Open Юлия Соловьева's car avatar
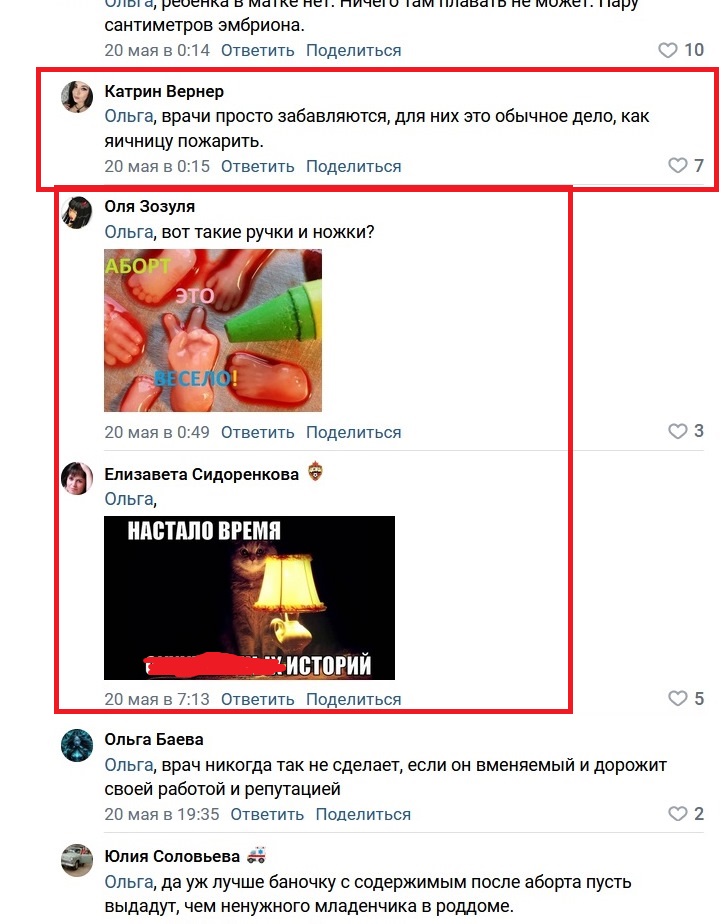The height and width of the screenshot is (924, 728). (77, 860)
